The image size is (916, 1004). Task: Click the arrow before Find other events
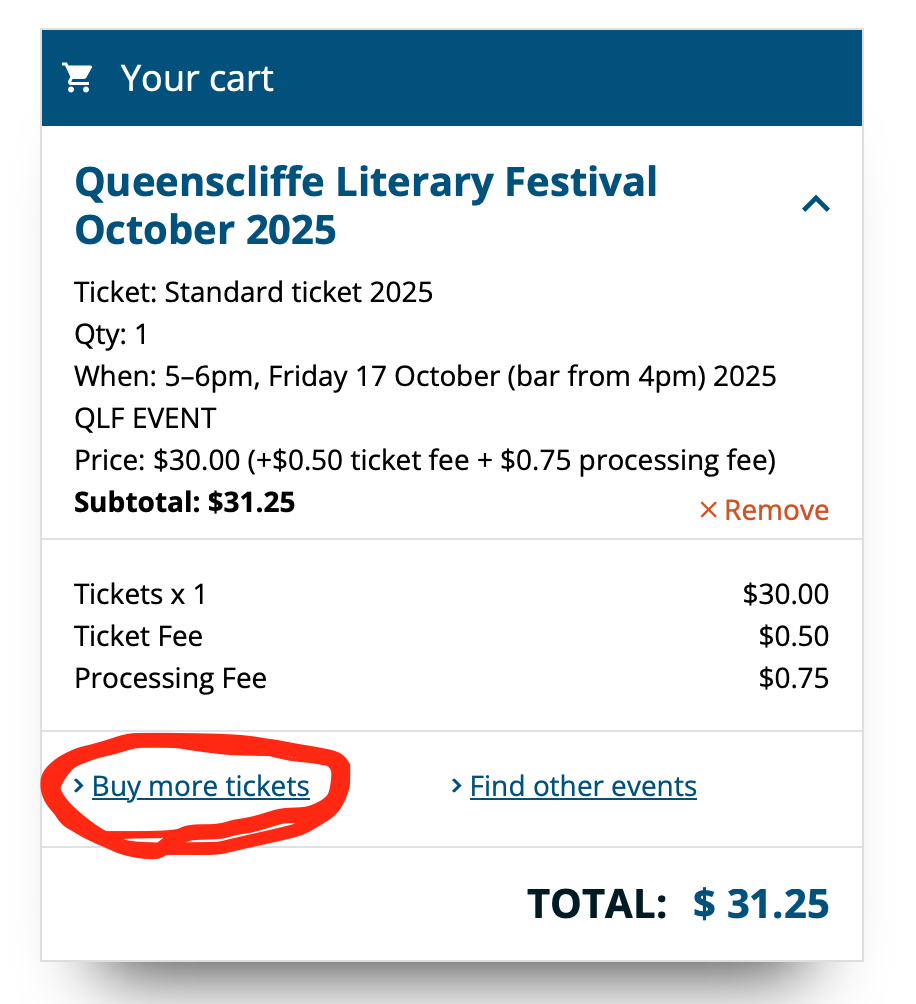[x=456, y=786]
